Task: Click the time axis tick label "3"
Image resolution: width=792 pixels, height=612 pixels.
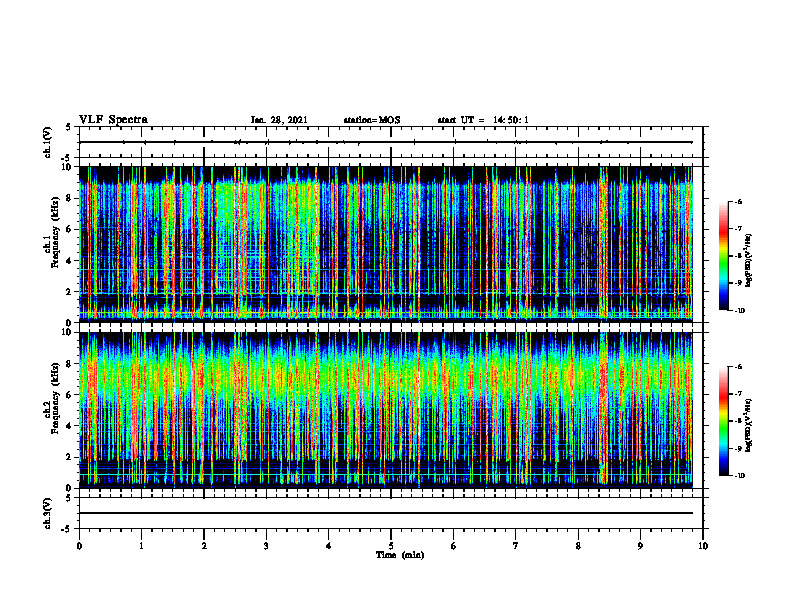Action: [266, 546]
